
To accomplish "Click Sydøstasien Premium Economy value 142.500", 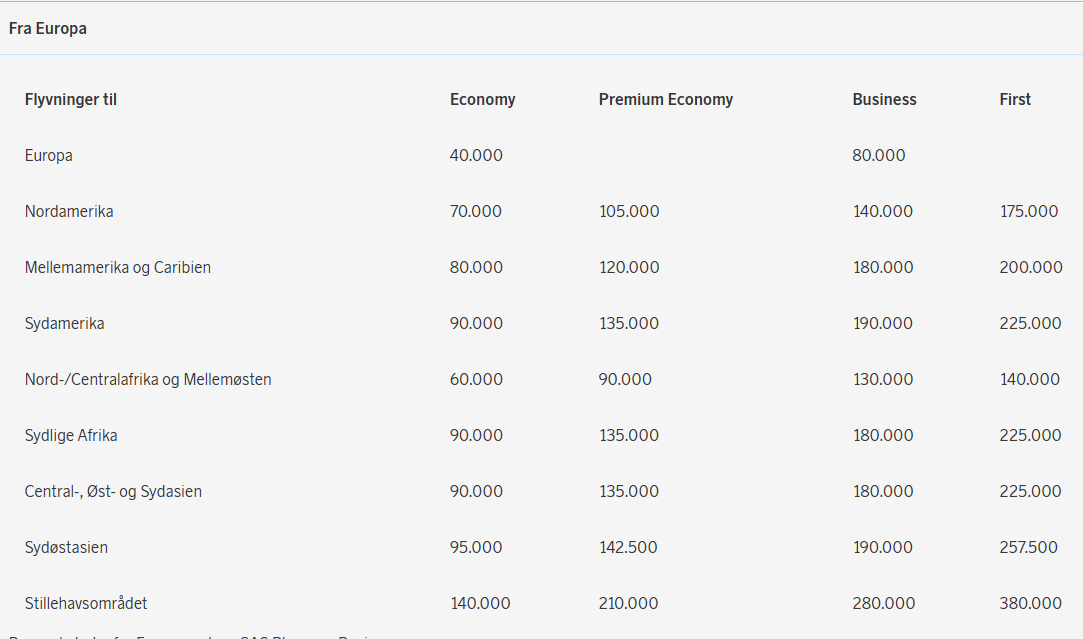I will pos(628,547).
